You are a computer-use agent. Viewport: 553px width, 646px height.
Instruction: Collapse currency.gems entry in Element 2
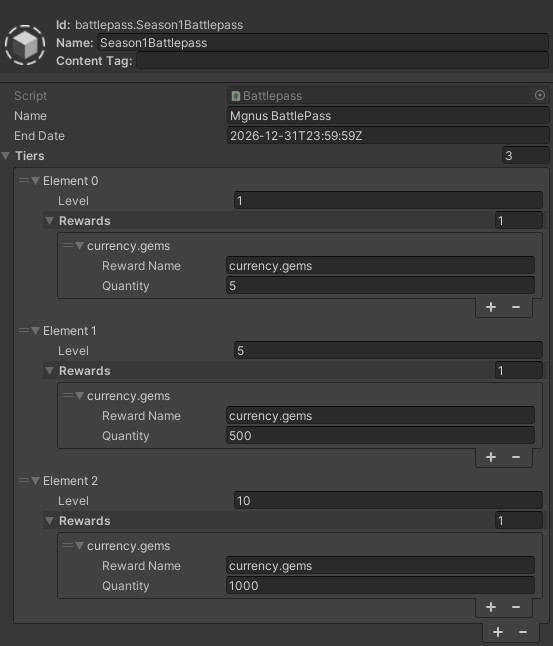(x=80, y=545)
